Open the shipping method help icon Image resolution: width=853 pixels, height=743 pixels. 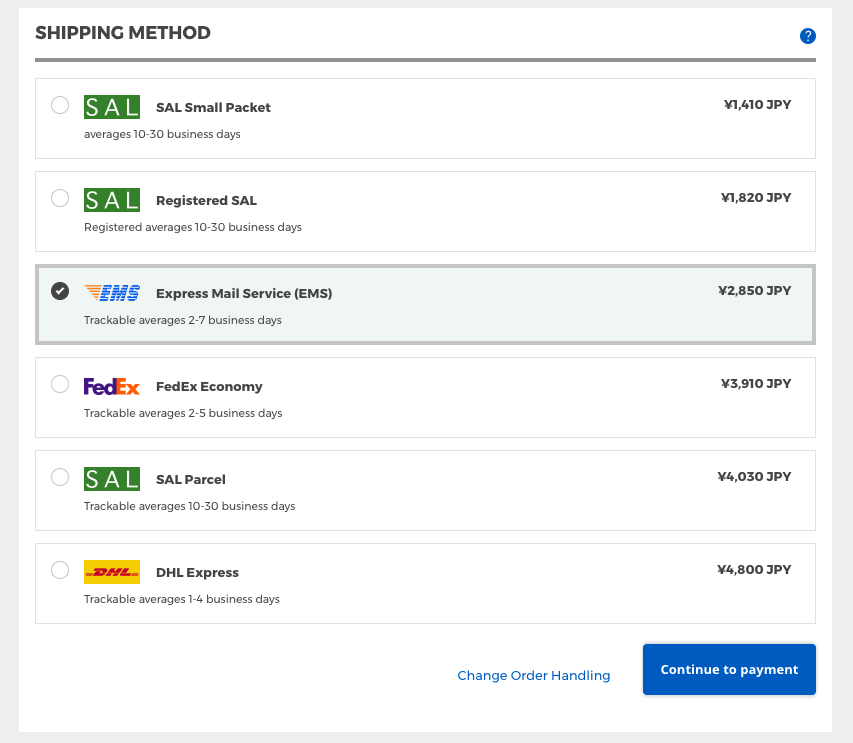coord(807,36)
